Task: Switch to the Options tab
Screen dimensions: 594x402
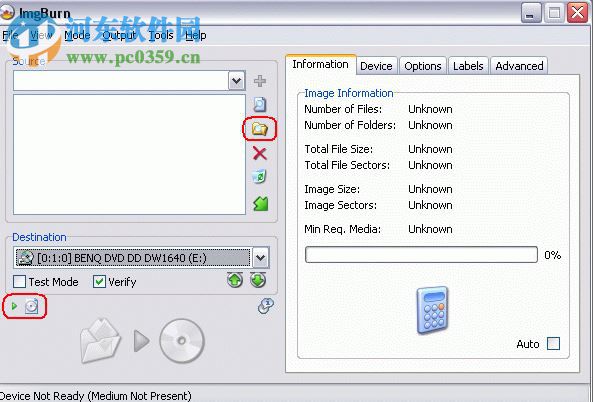Action: 423,66
